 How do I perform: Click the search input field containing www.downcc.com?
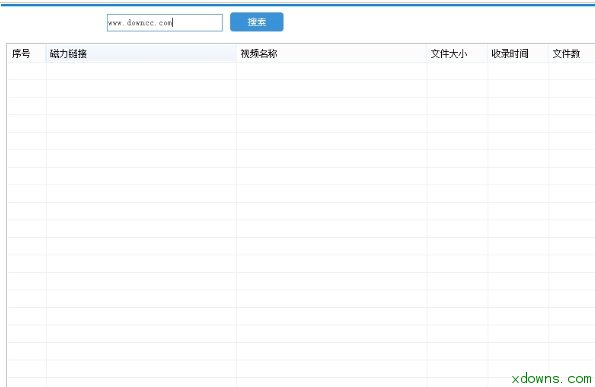coord(165,23)
